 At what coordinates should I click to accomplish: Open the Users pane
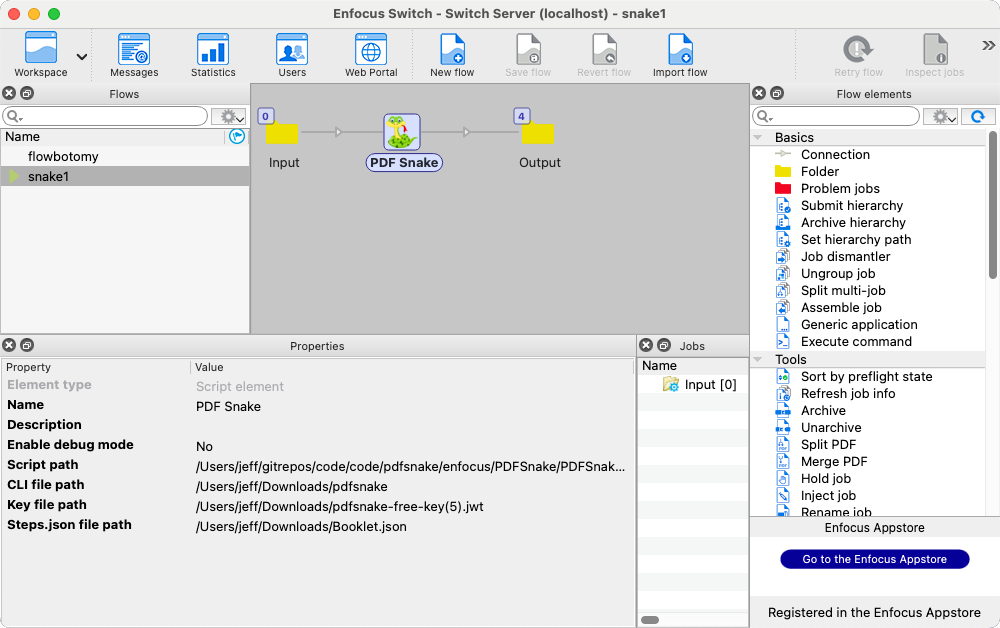coord(292,55)
